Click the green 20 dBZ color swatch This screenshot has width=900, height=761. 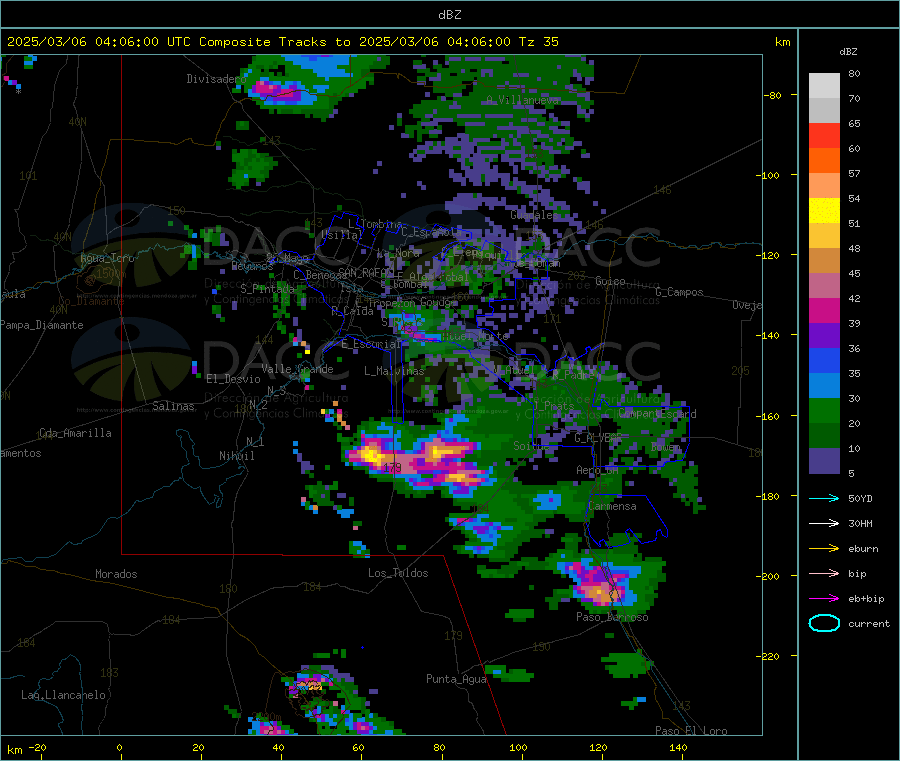coord(824,410)
